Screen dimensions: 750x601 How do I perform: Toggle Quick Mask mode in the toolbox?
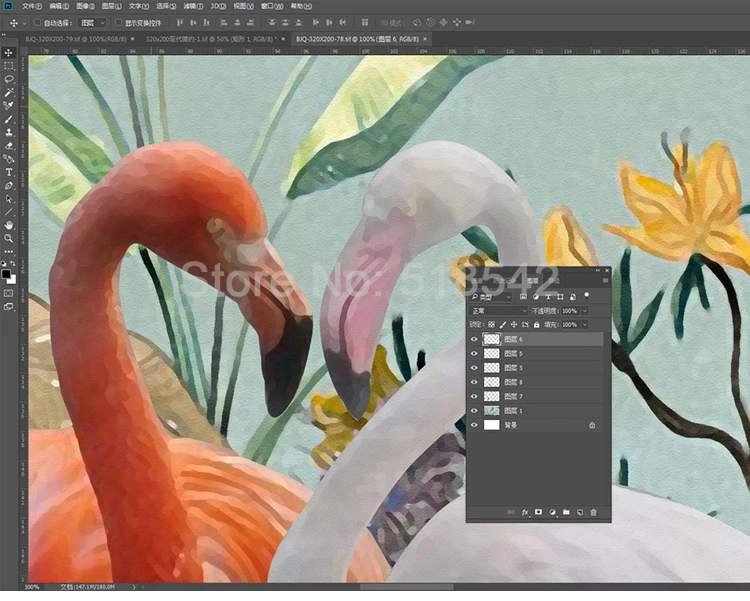9,293
